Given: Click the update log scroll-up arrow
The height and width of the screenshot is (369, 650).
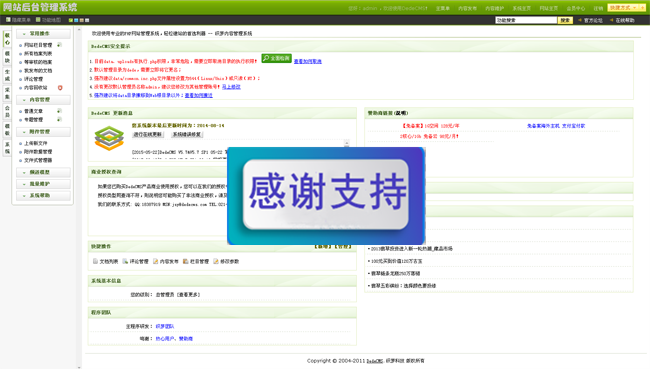Looking at the screenshot, I should click(347, 143).
